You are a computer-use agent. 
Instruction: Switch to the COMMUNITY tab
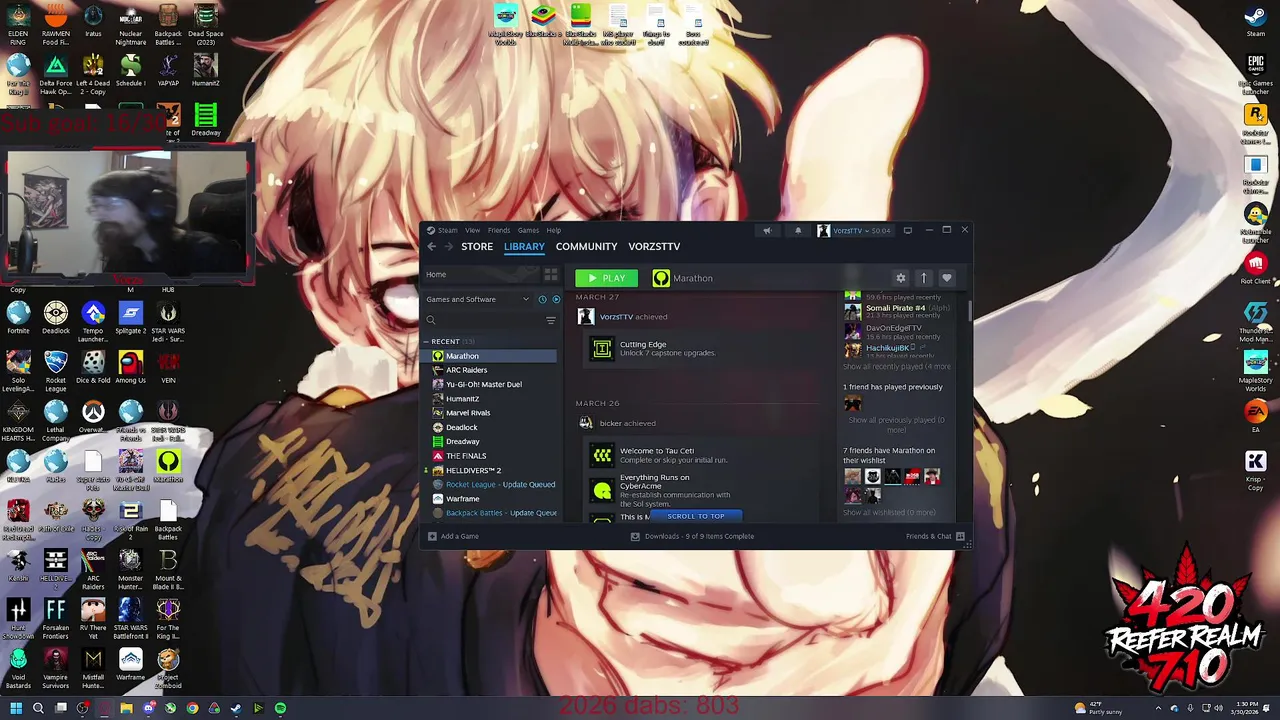pos(586,246)
